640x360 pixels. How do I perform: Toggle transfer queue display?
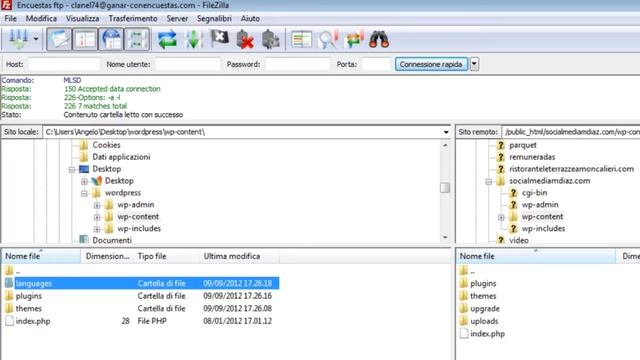pyautogui.click(x=137, y=39)
